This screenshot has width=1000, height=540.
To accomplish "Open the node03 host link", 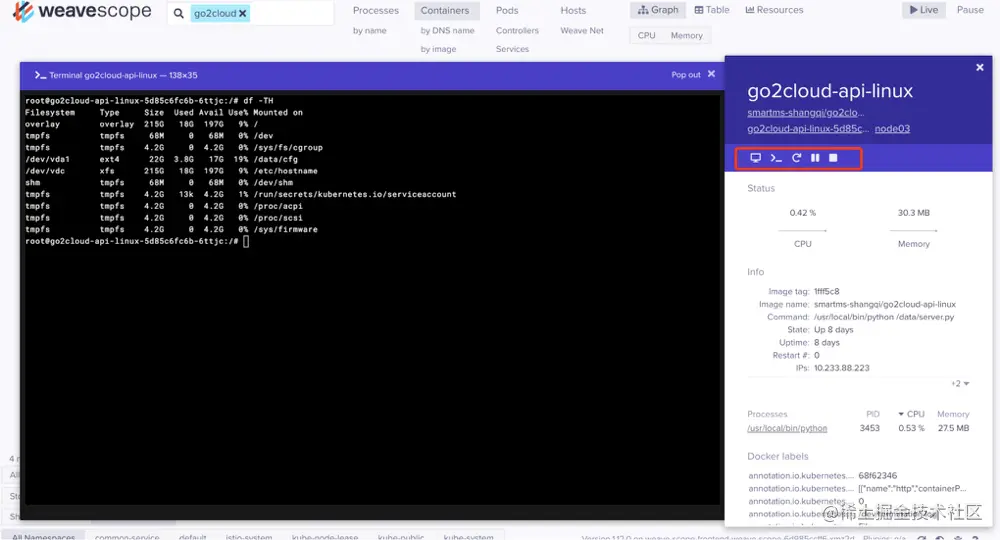I will coord(892,129).
